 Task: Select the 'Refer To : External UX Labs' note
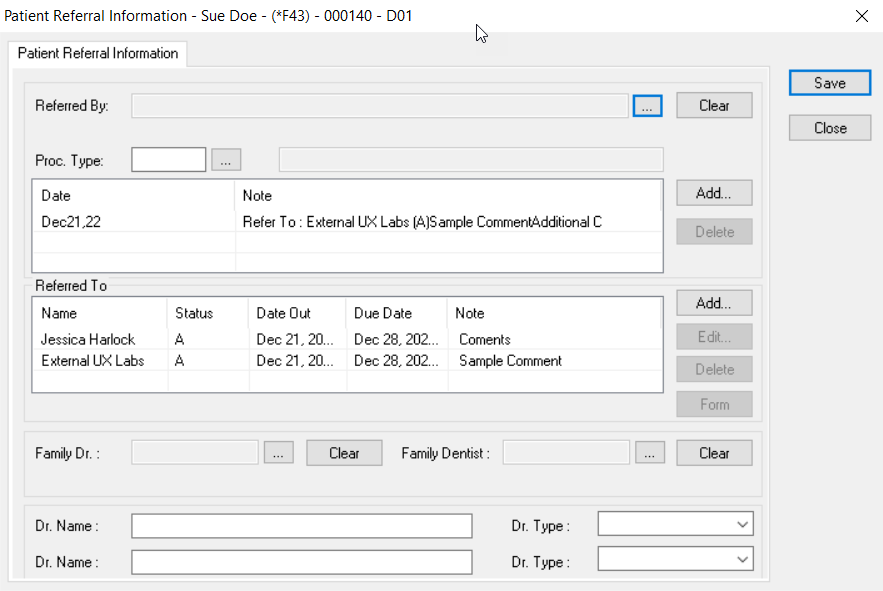[422, 222]
